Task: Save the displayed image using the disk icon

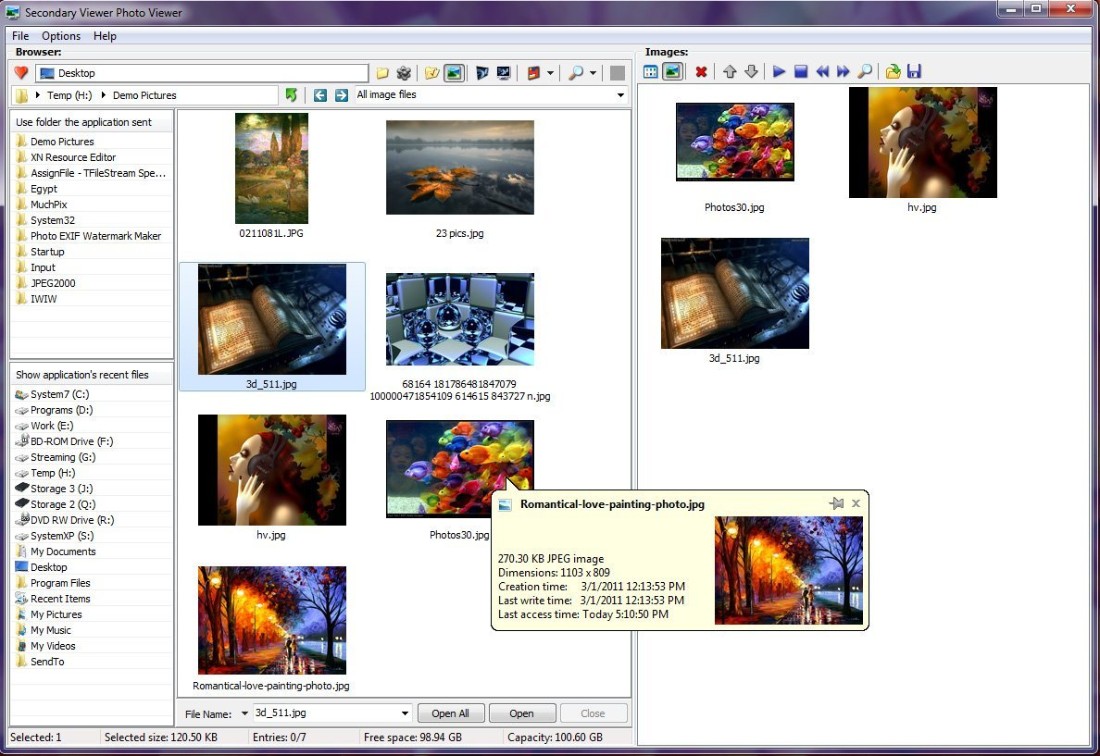Action: pos(913,71)
